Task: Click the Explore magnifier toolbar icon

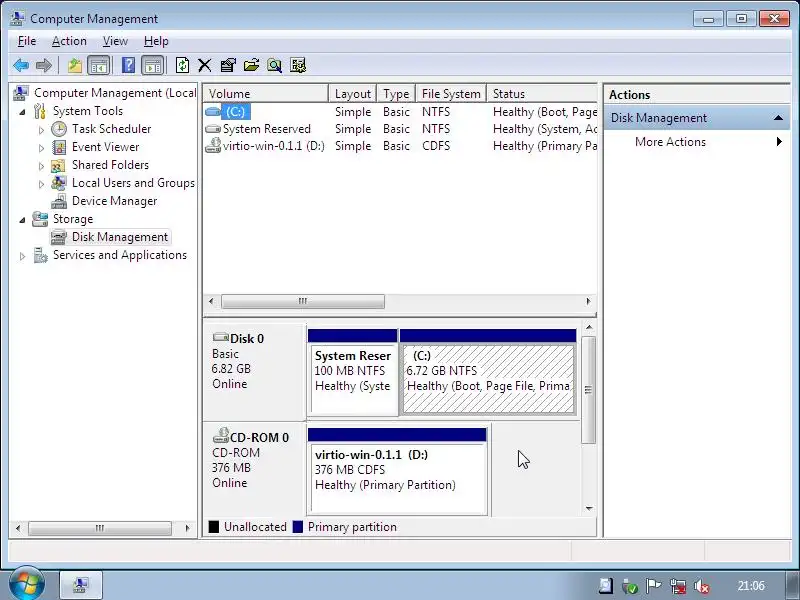Action: 274,65
